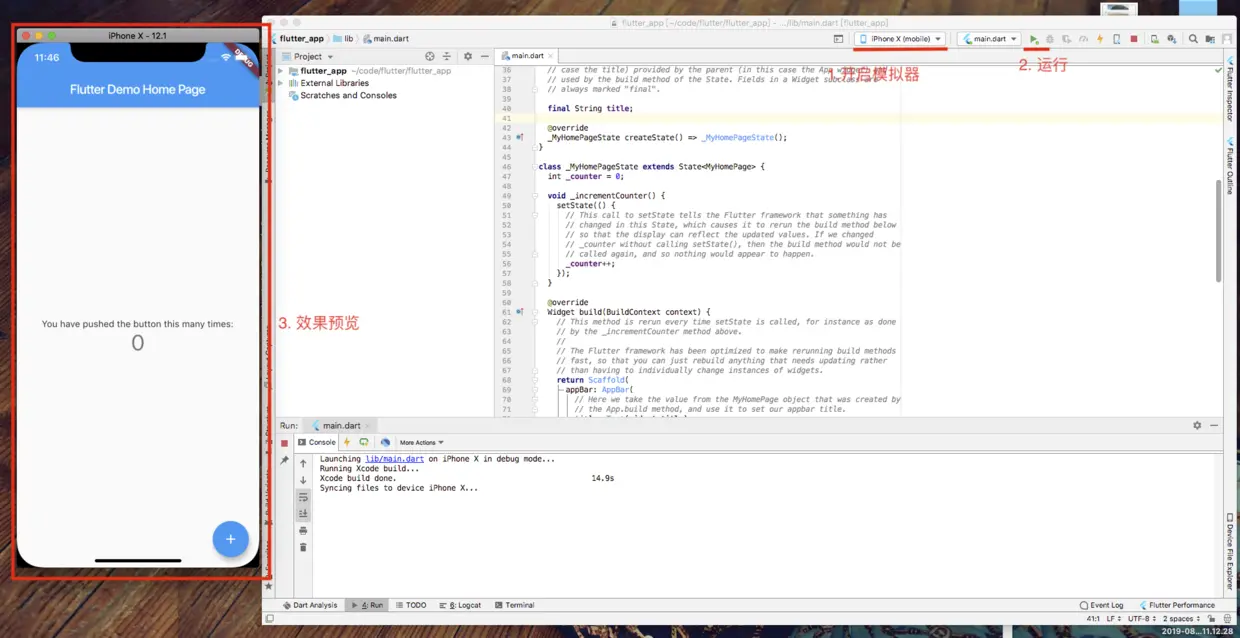Hide the Run panel with the minus icon
The image size is (1240, 638).
click(x=1215, y=425)
